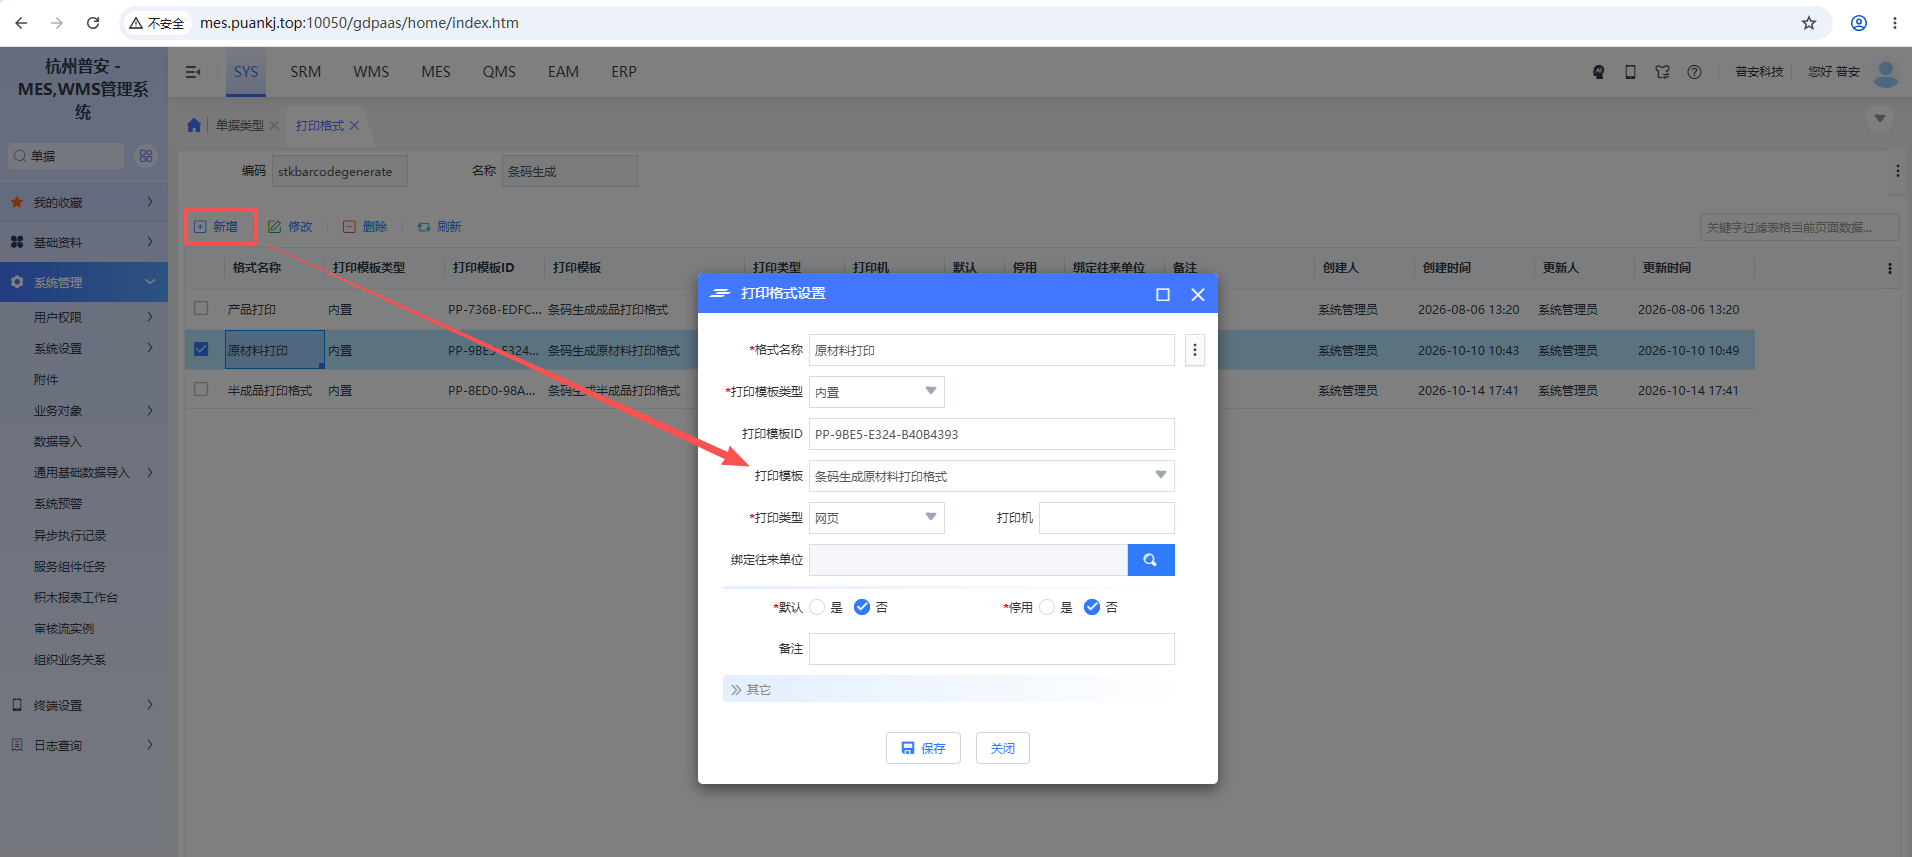This screenshot has width=1912, height=857.
Task: Open the help question mark icon
Action: tap(1694, 72)
